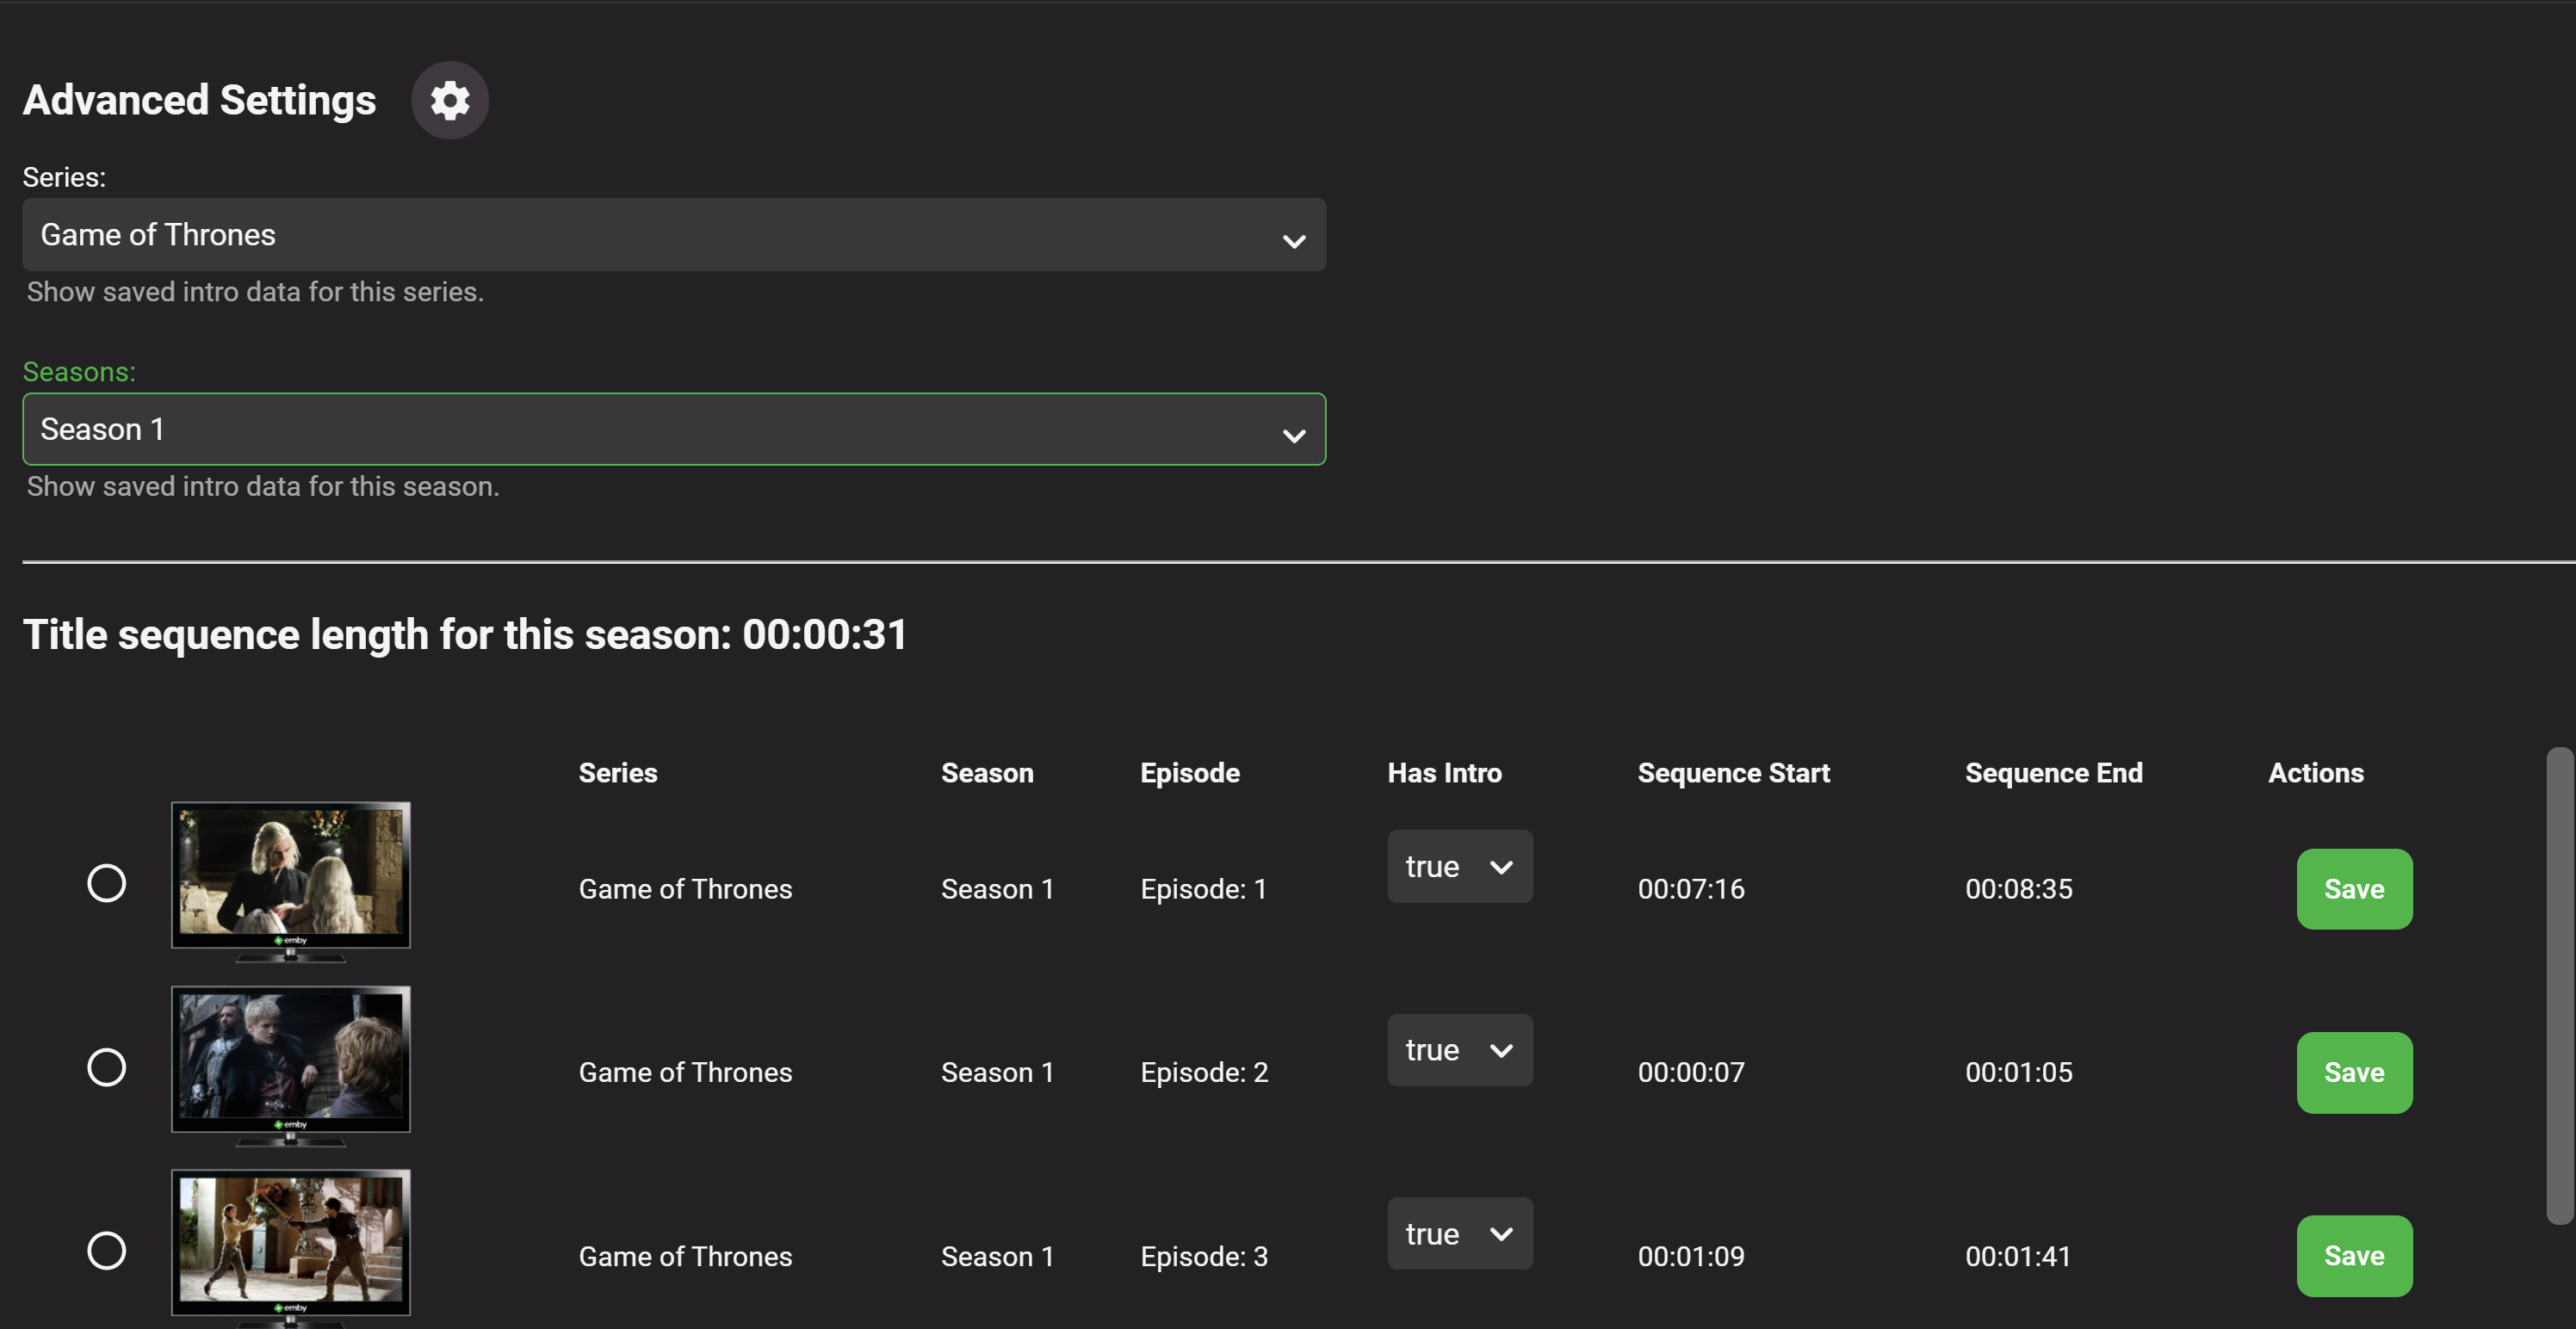Select the radio button for Episode 2
This screenshot has height=1329, width=2576.
[106, 1067]
